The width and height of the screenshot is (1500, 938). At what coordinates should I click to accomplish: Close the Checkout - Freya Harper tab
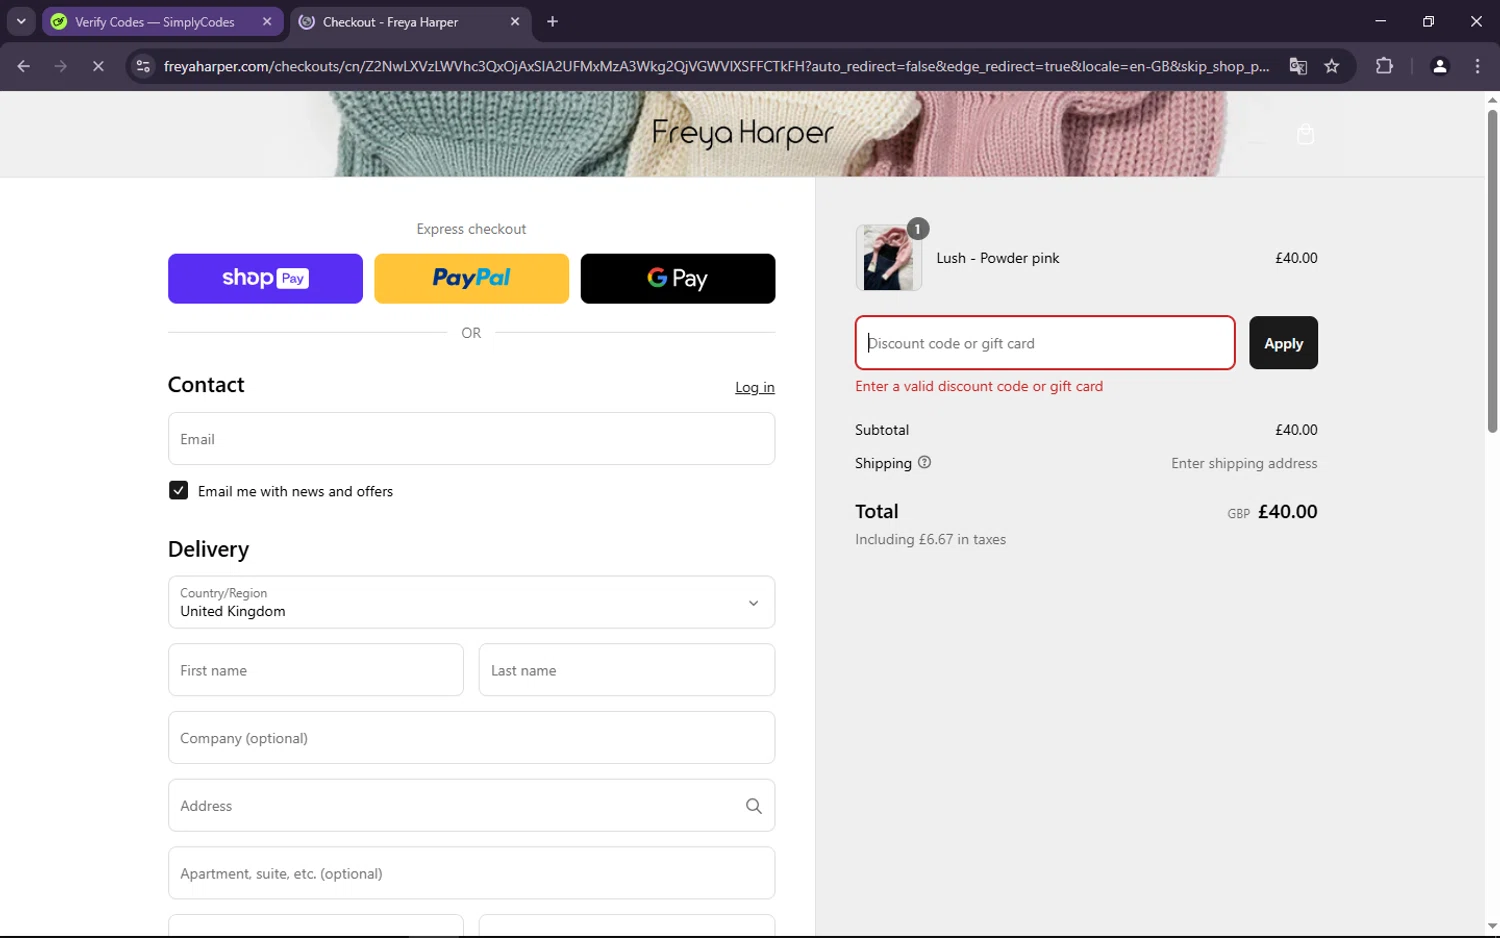(x=515, y=22)
